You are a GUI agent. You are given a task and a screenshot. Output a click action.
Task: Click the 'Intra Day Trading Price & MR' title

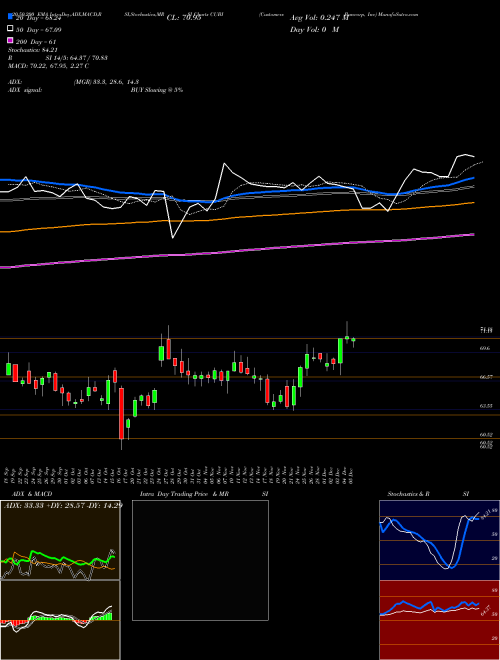point(184,494)
